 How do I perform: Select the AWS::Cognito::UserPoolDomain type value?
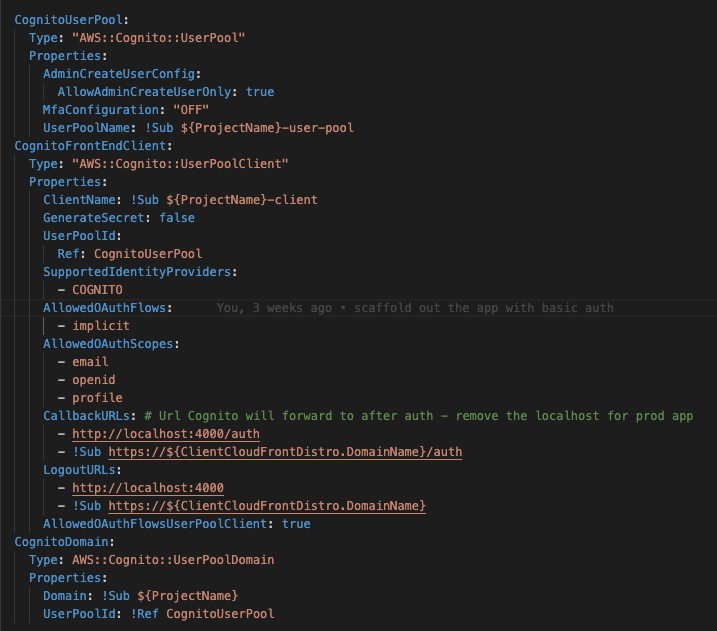[x=173, y=560]
